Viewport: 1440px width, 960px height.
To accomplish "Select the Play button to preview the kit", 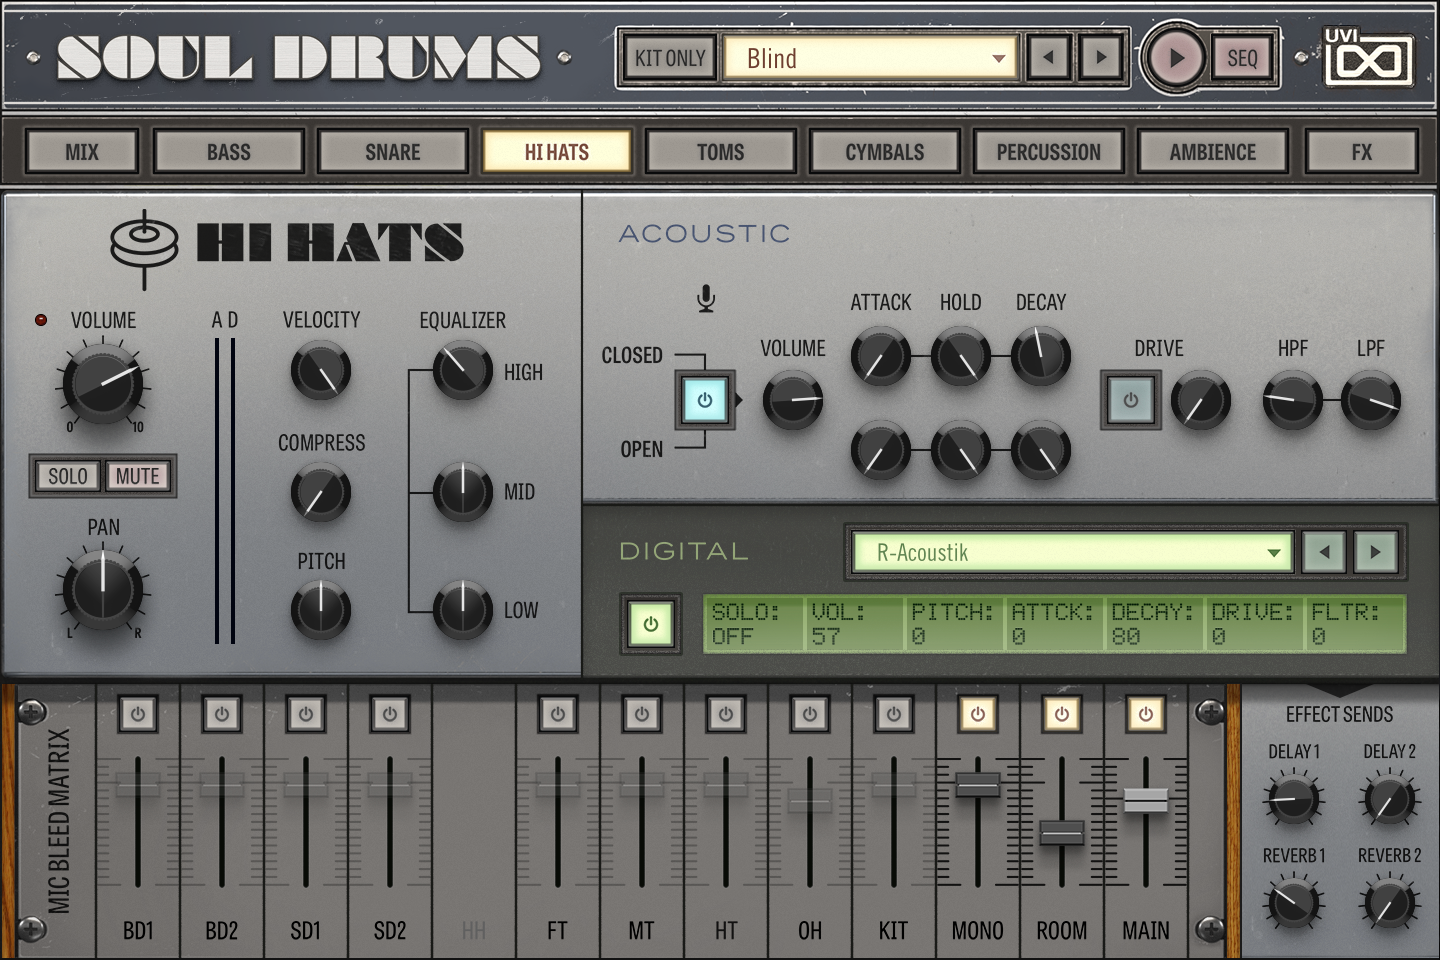I will 1175,57.
